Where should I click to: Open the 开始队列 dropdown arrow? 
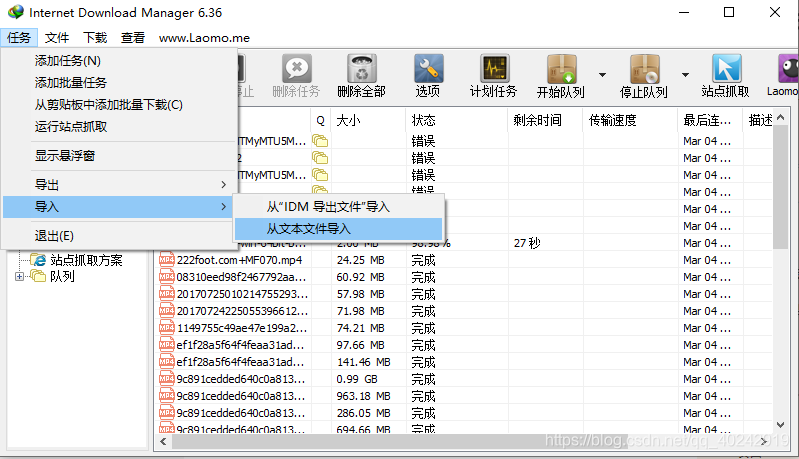click(602, 75)
